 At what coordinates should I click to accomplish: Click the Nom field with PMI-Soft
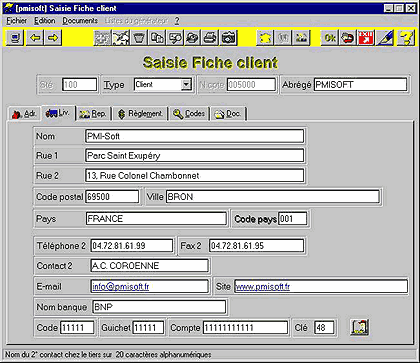click(x=195, y=136)
